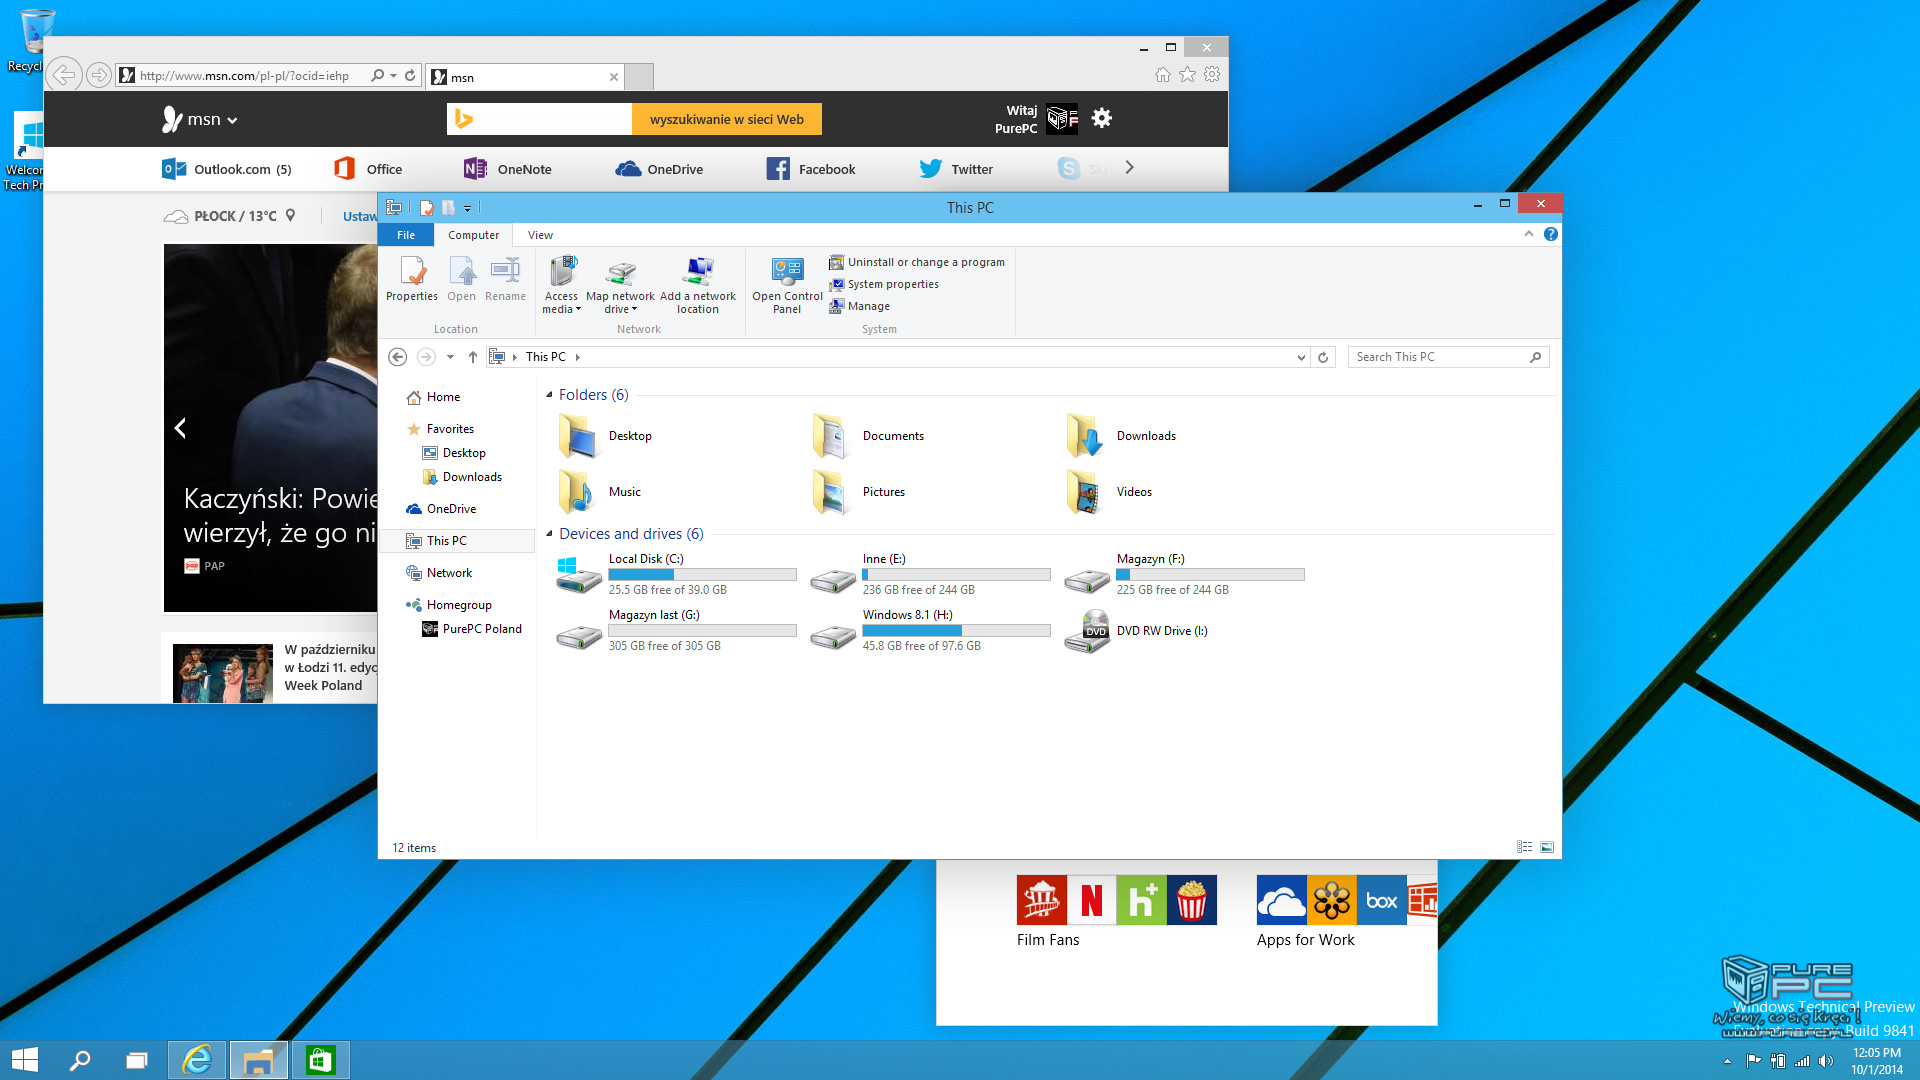Open Task View on the taskbar
The image size is (1920, 1080).
tap(137, 1060)
